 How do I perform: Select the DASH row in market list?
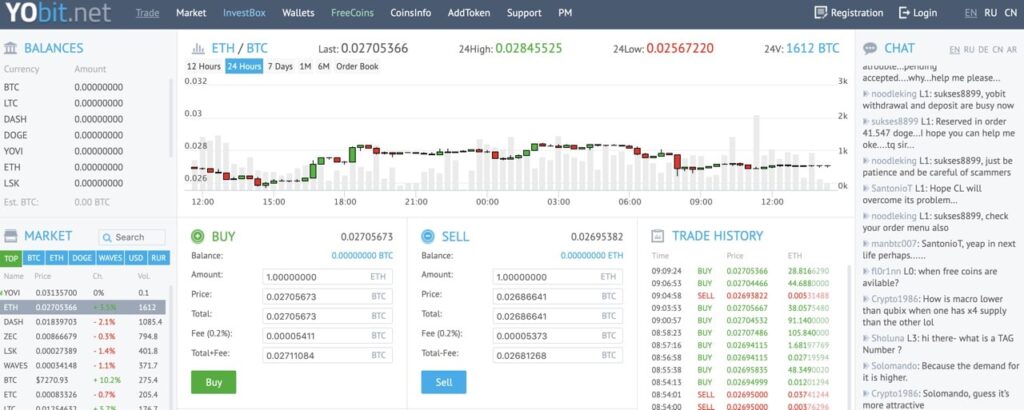click(84, 322)
